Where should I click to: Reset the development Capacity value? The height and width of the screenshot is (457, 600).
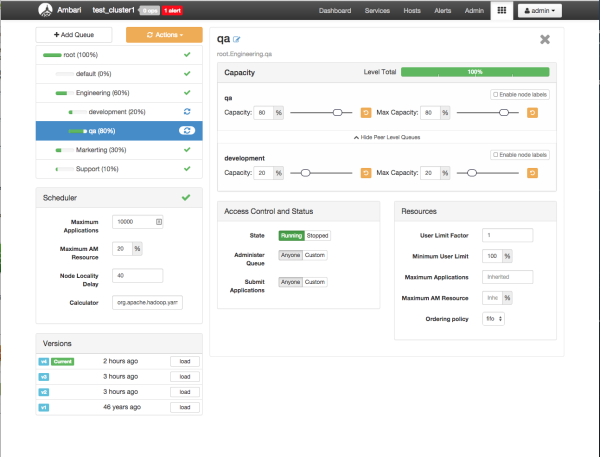click(365, 173)
